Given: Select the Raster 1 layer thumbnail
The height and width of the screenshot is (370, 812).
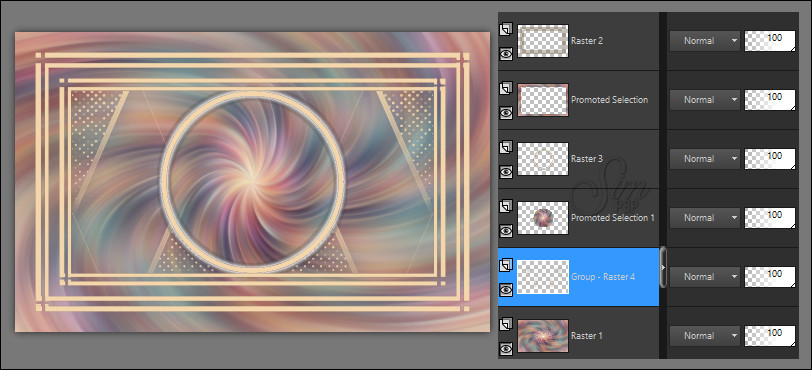Looking at the screenshot, I should click(x=543, y=336).
